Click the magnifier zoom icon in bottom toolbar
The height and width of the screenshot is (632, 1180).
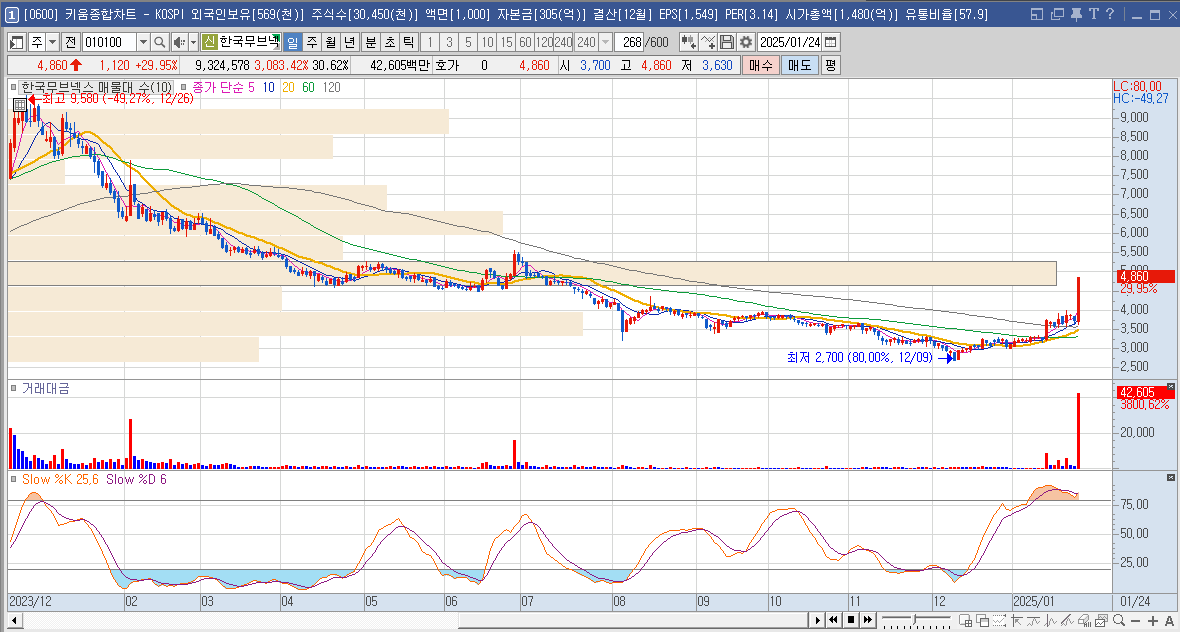pos(1119,620)
